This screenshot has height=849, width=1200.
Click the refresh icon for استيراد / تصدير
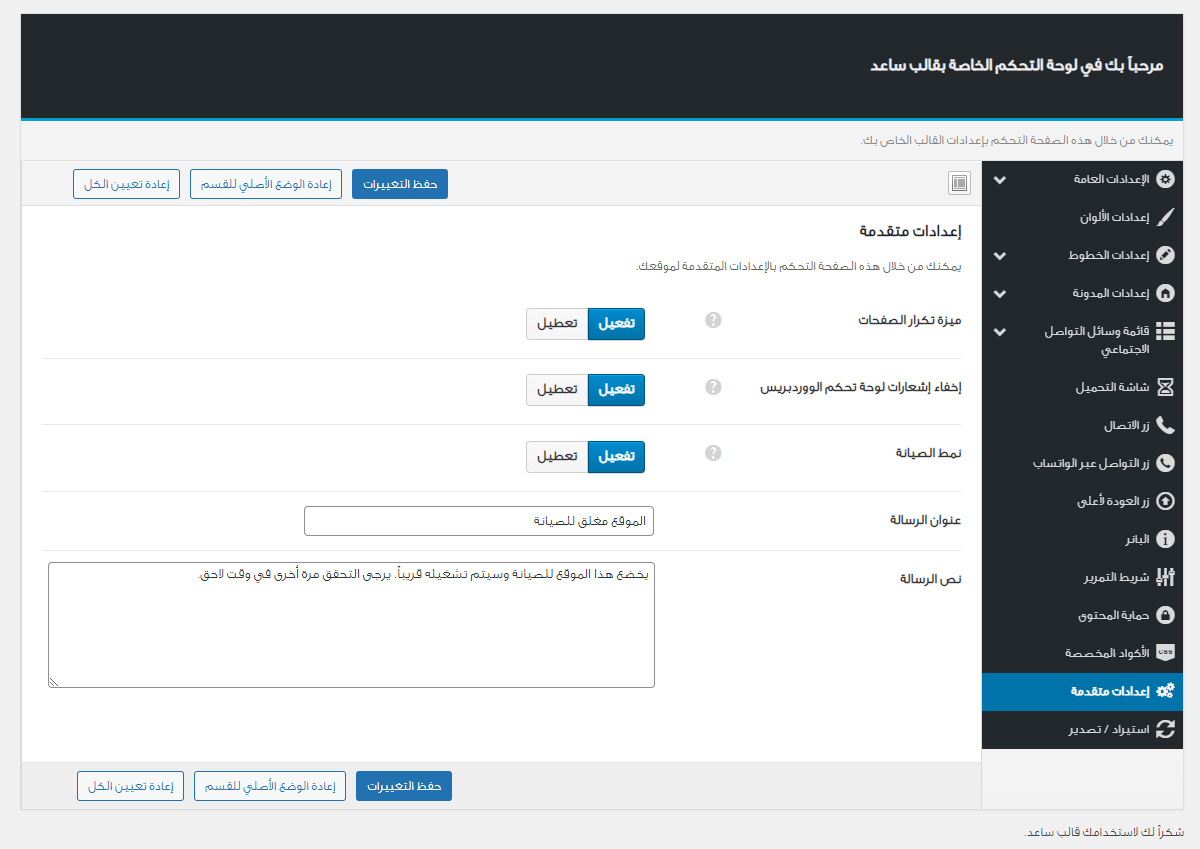coord(1165,729)
